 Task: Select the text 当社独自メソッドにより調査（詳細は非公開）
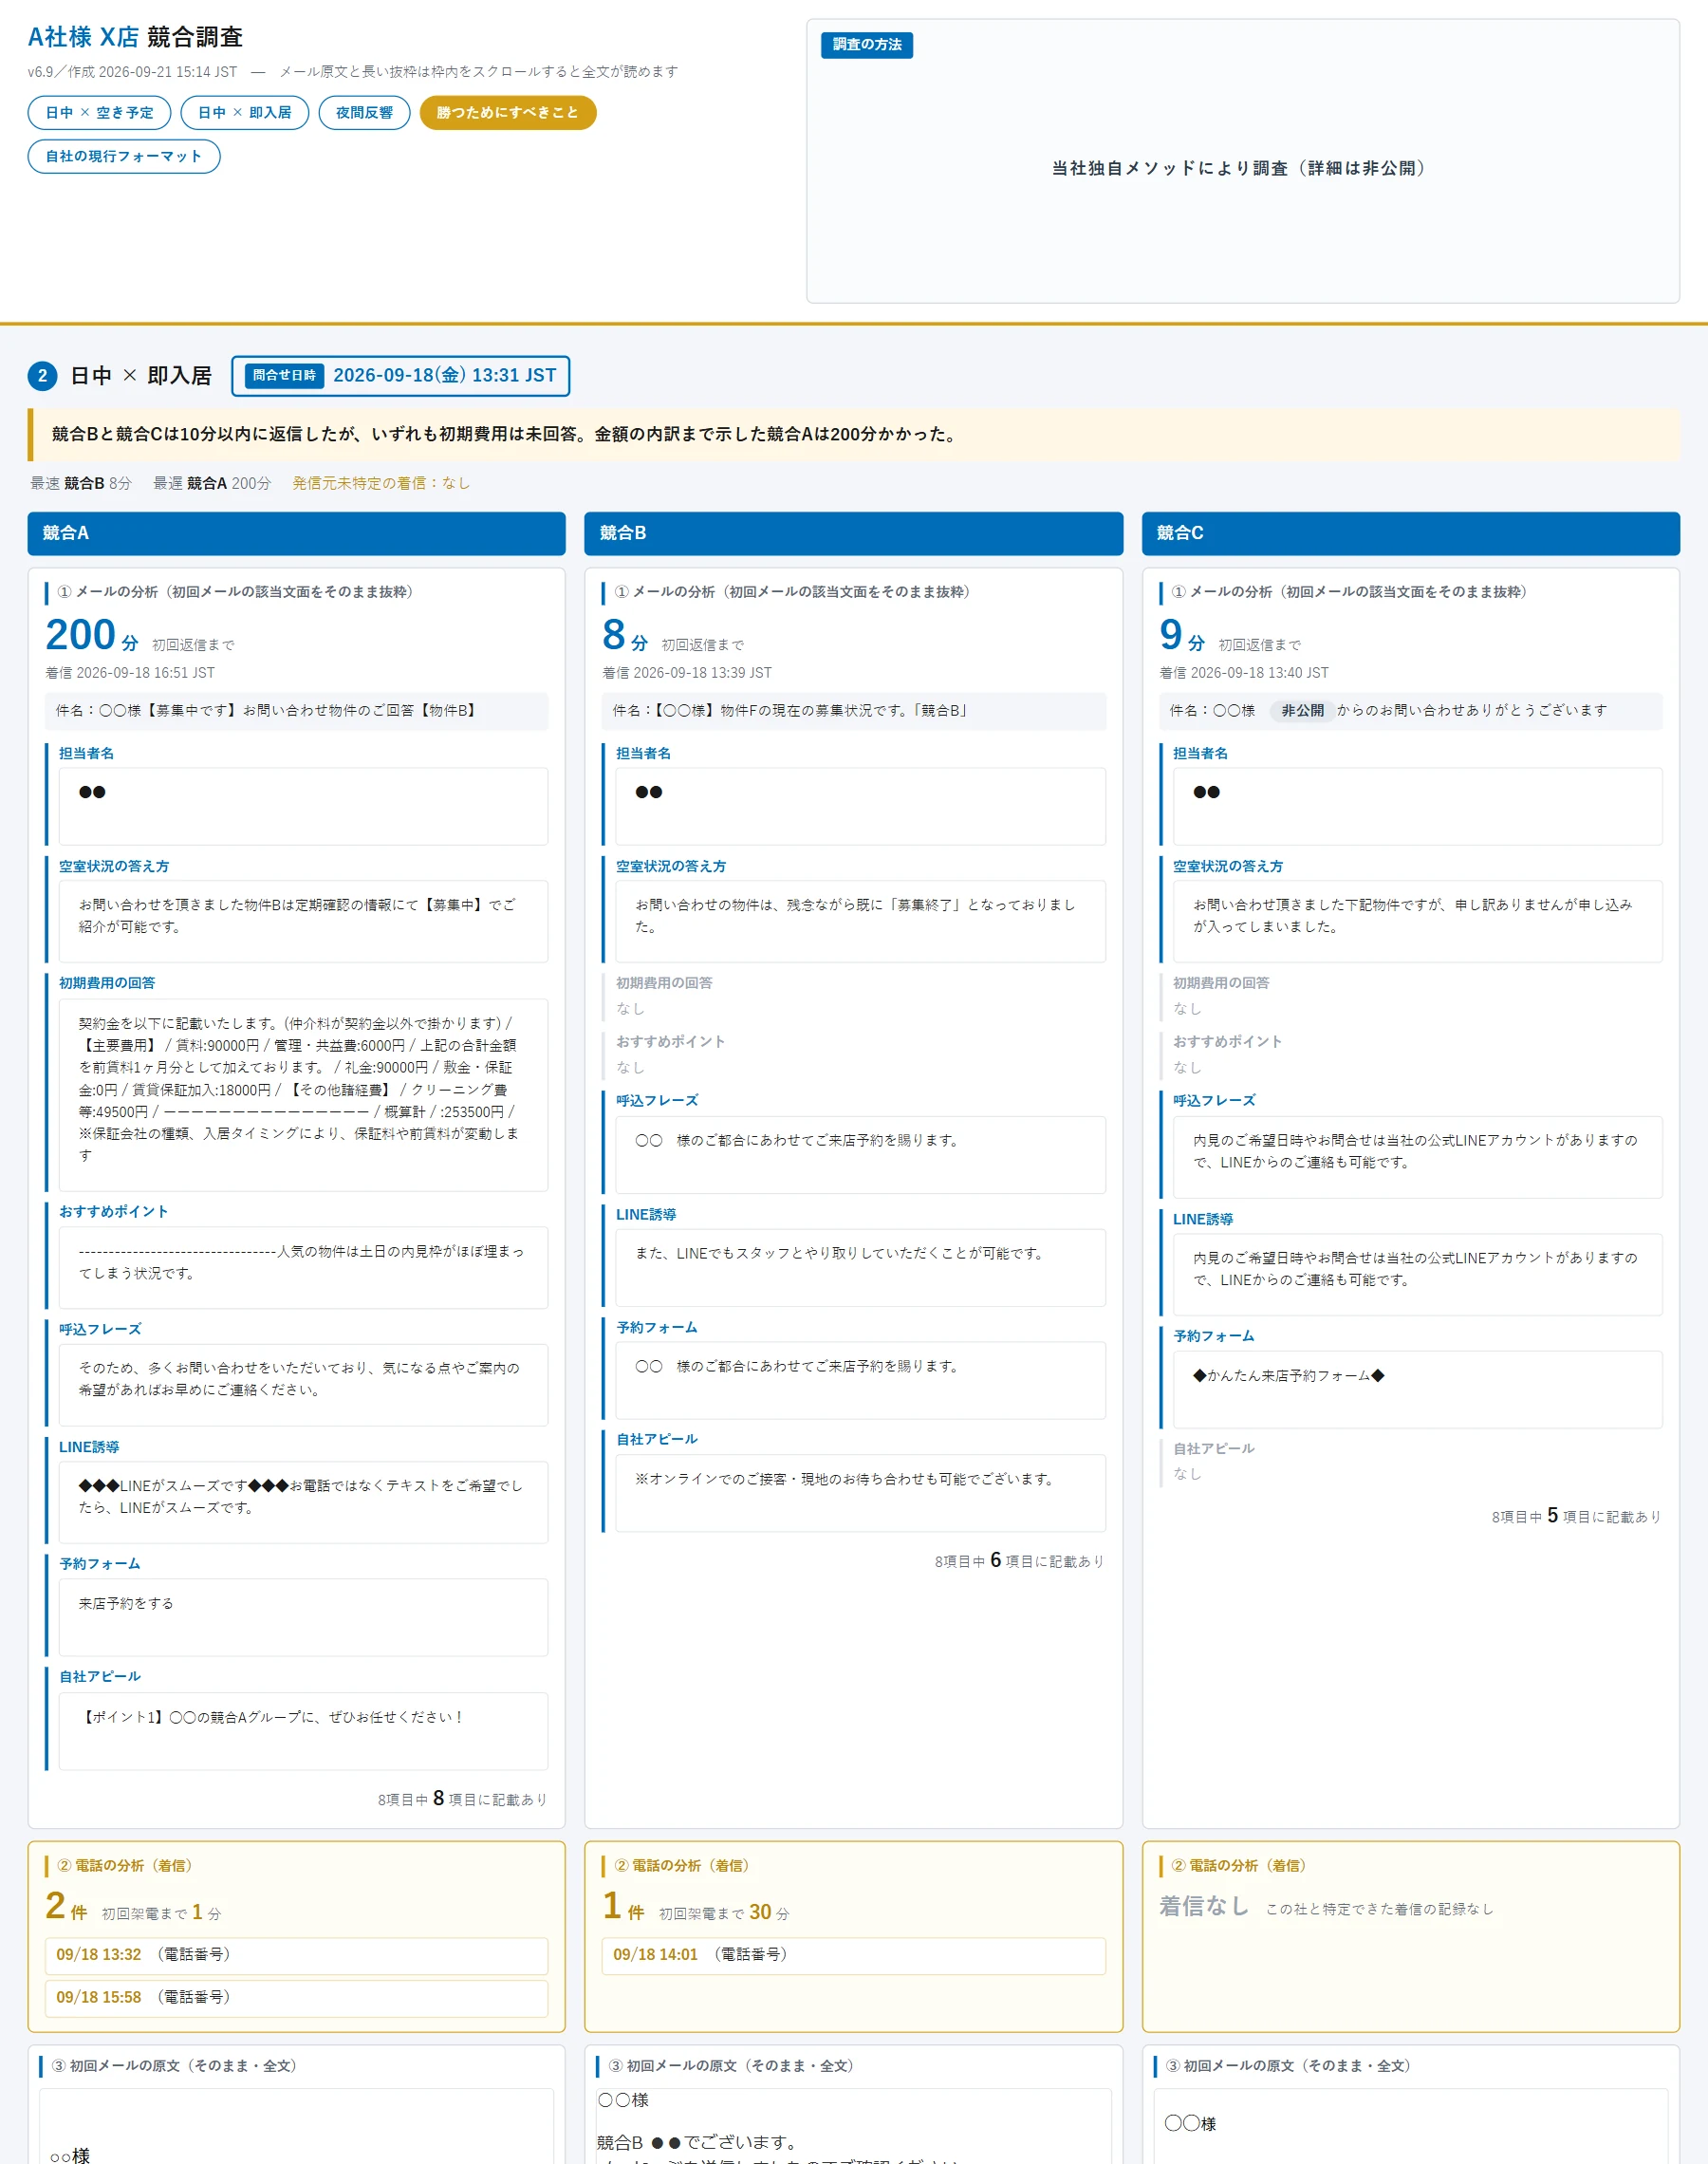(1243, 168)
